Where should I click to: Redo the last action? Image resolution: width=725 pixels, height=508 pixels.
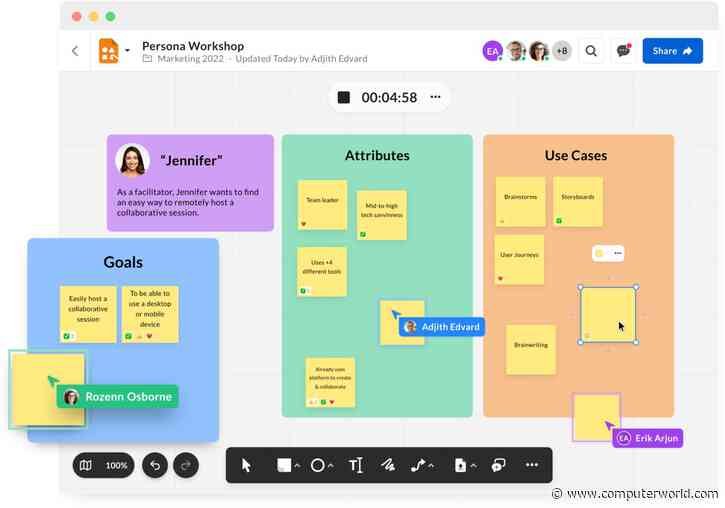coord(186,465)
